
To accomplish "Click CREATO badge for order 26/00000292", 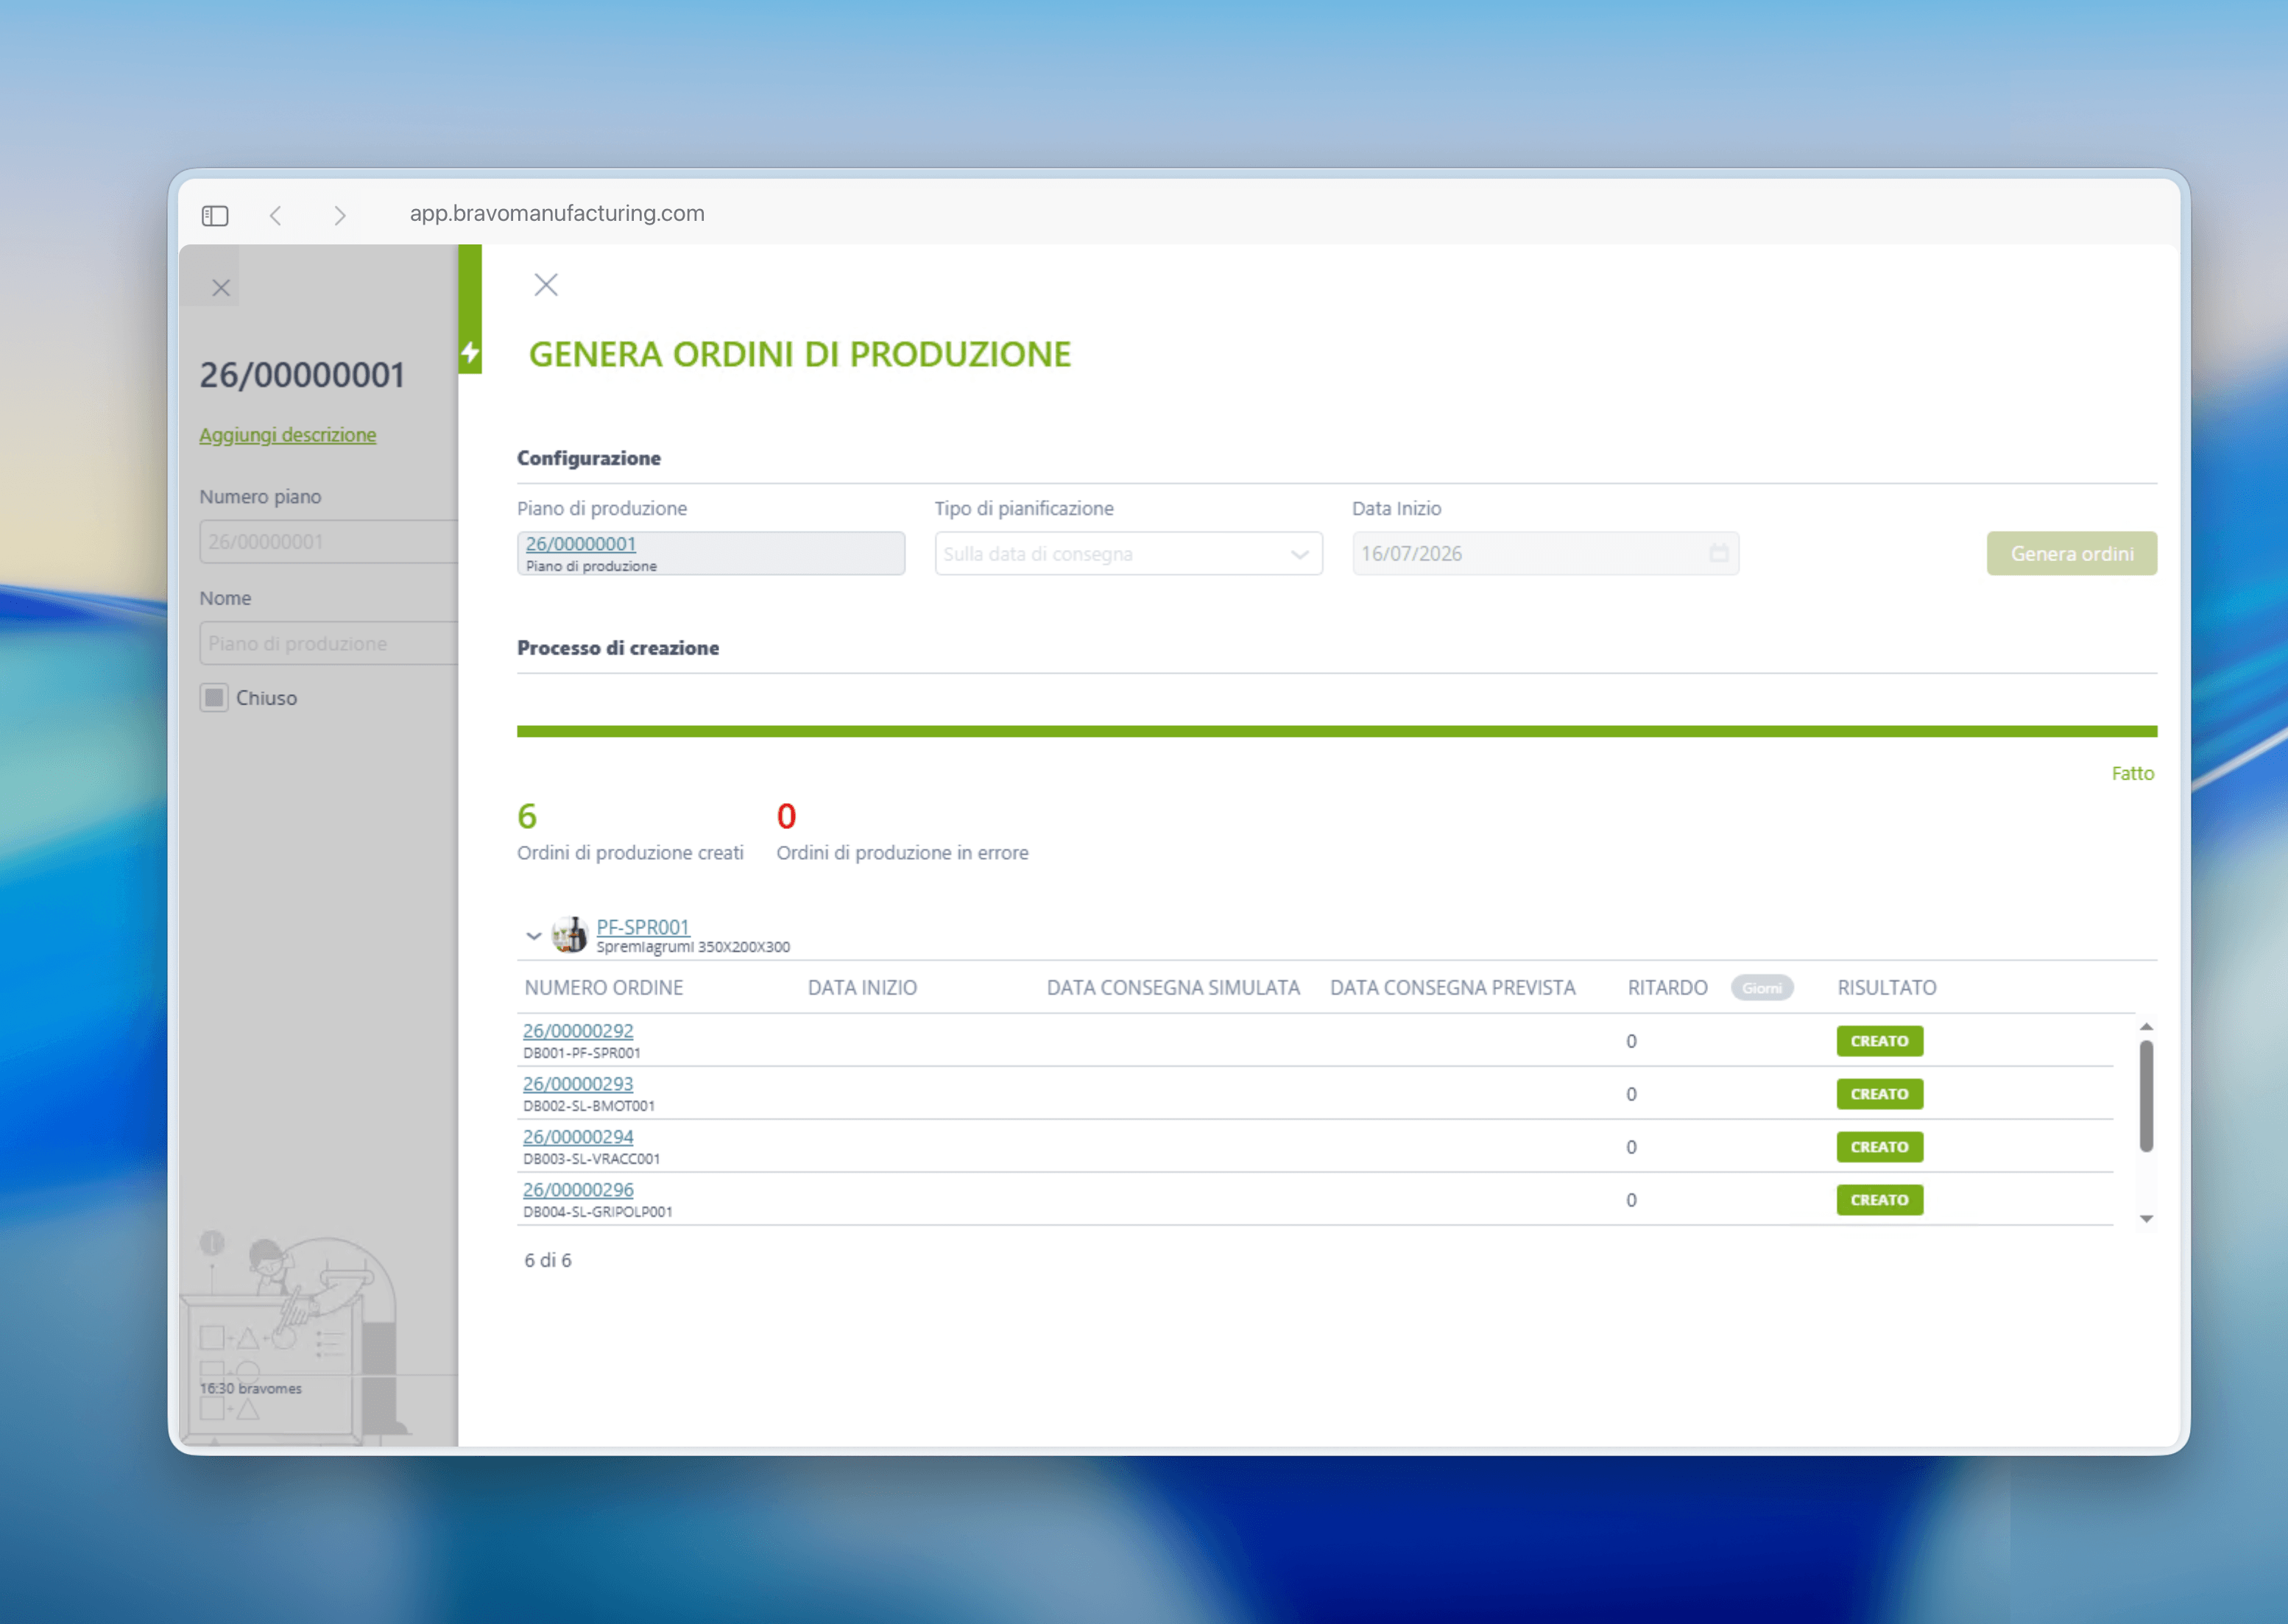I will 1879,1041.
